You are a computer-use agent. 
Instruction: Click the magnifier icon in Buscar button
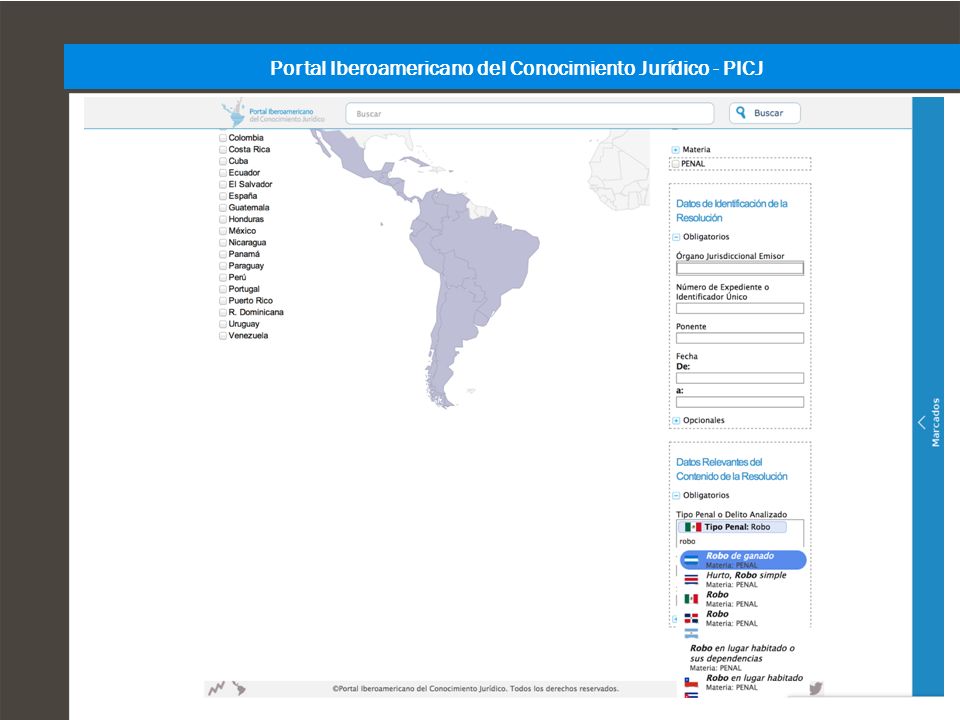point(741,113)
